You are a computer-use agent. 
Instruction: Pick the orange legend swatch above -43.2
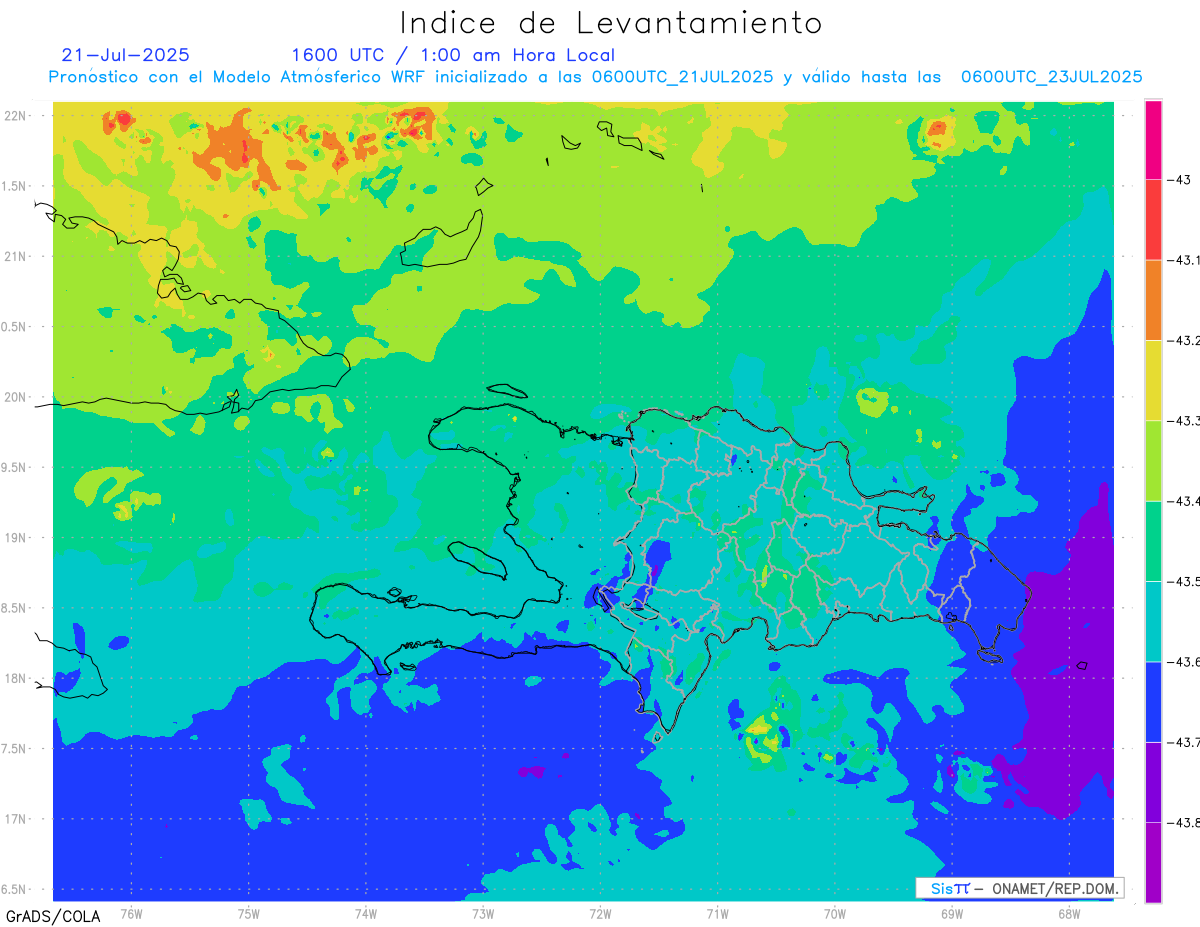point(1153,300)
